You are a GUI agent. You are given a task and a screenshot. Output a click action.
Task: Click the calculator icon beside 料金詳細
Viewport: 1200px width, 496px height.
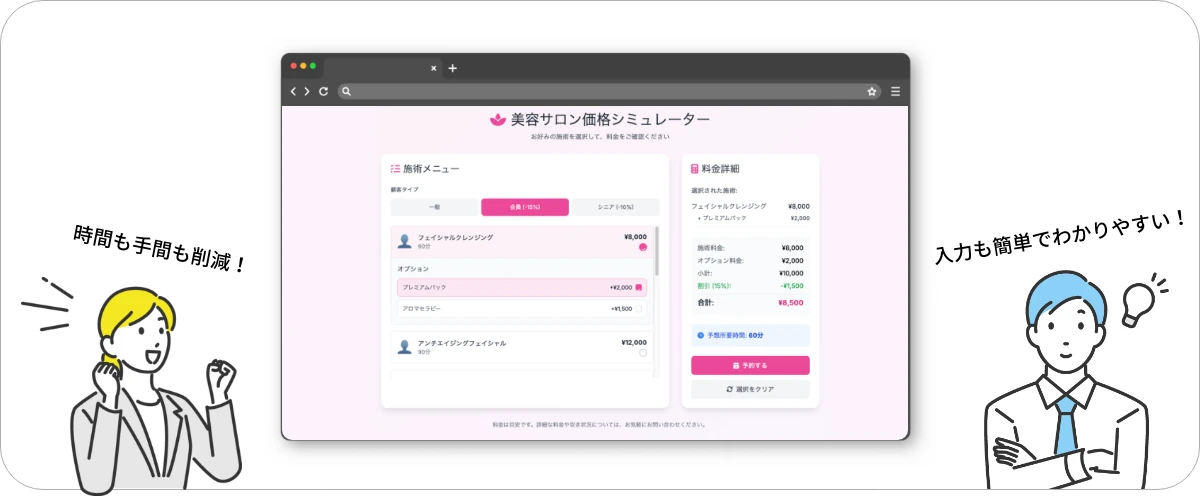[695, 169]
